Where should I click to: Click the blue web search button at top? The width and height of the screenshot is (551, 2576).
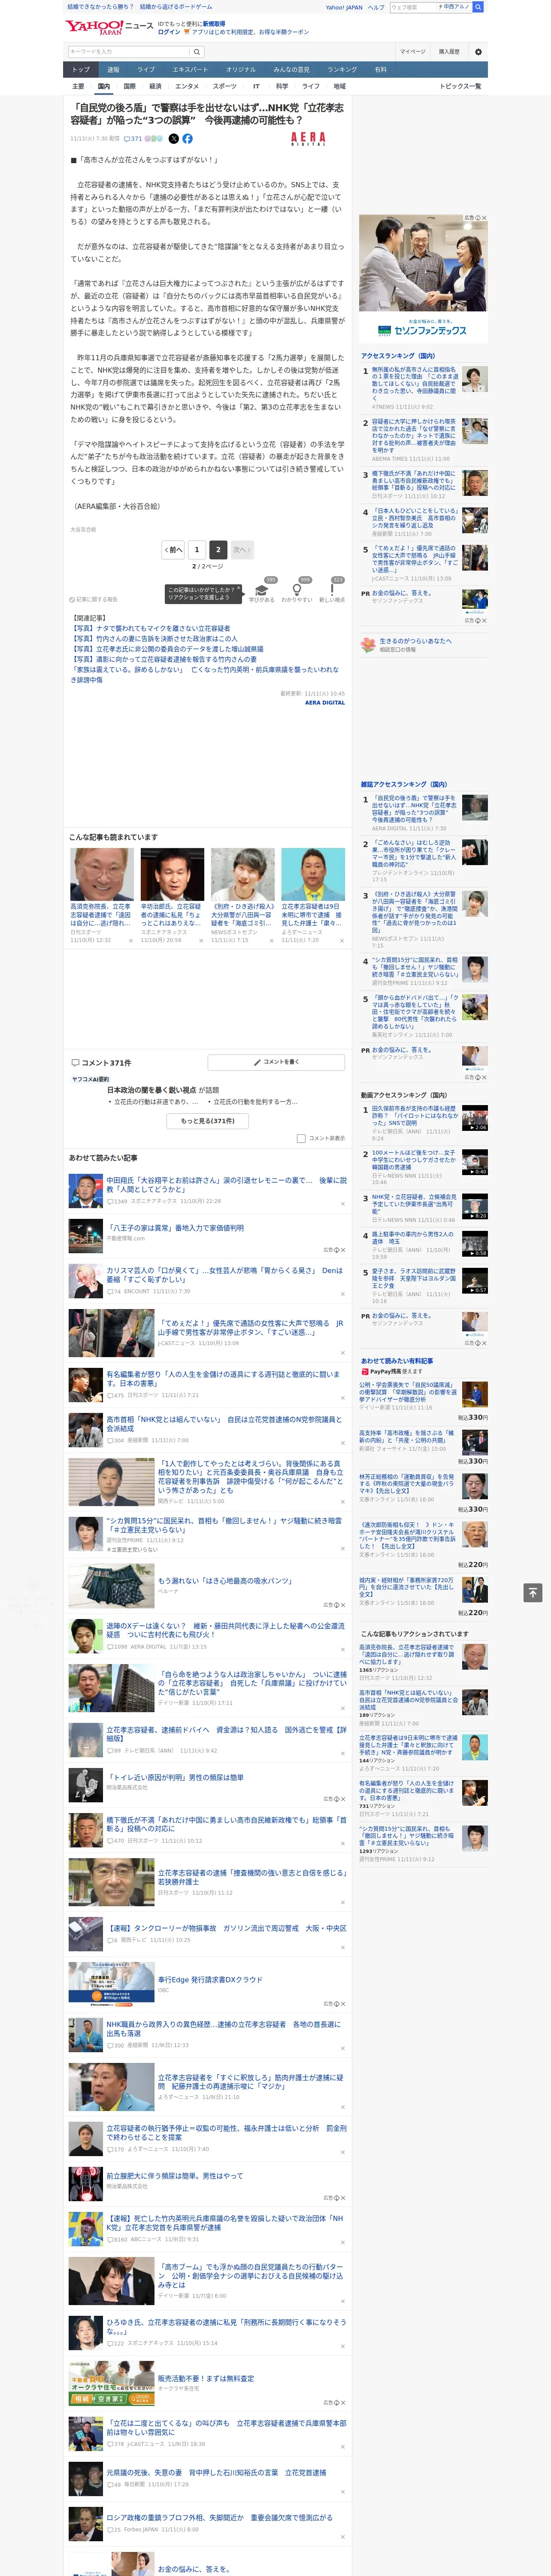[478, 7]
